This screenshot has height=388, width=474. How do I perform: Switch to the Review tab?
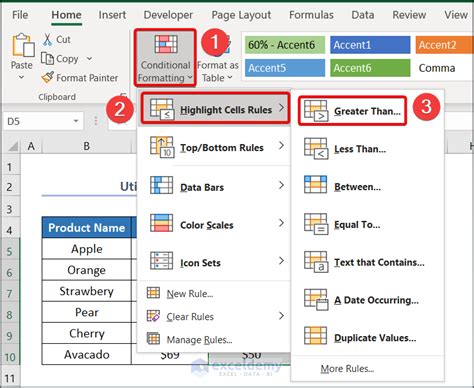[x=409, y=15]
